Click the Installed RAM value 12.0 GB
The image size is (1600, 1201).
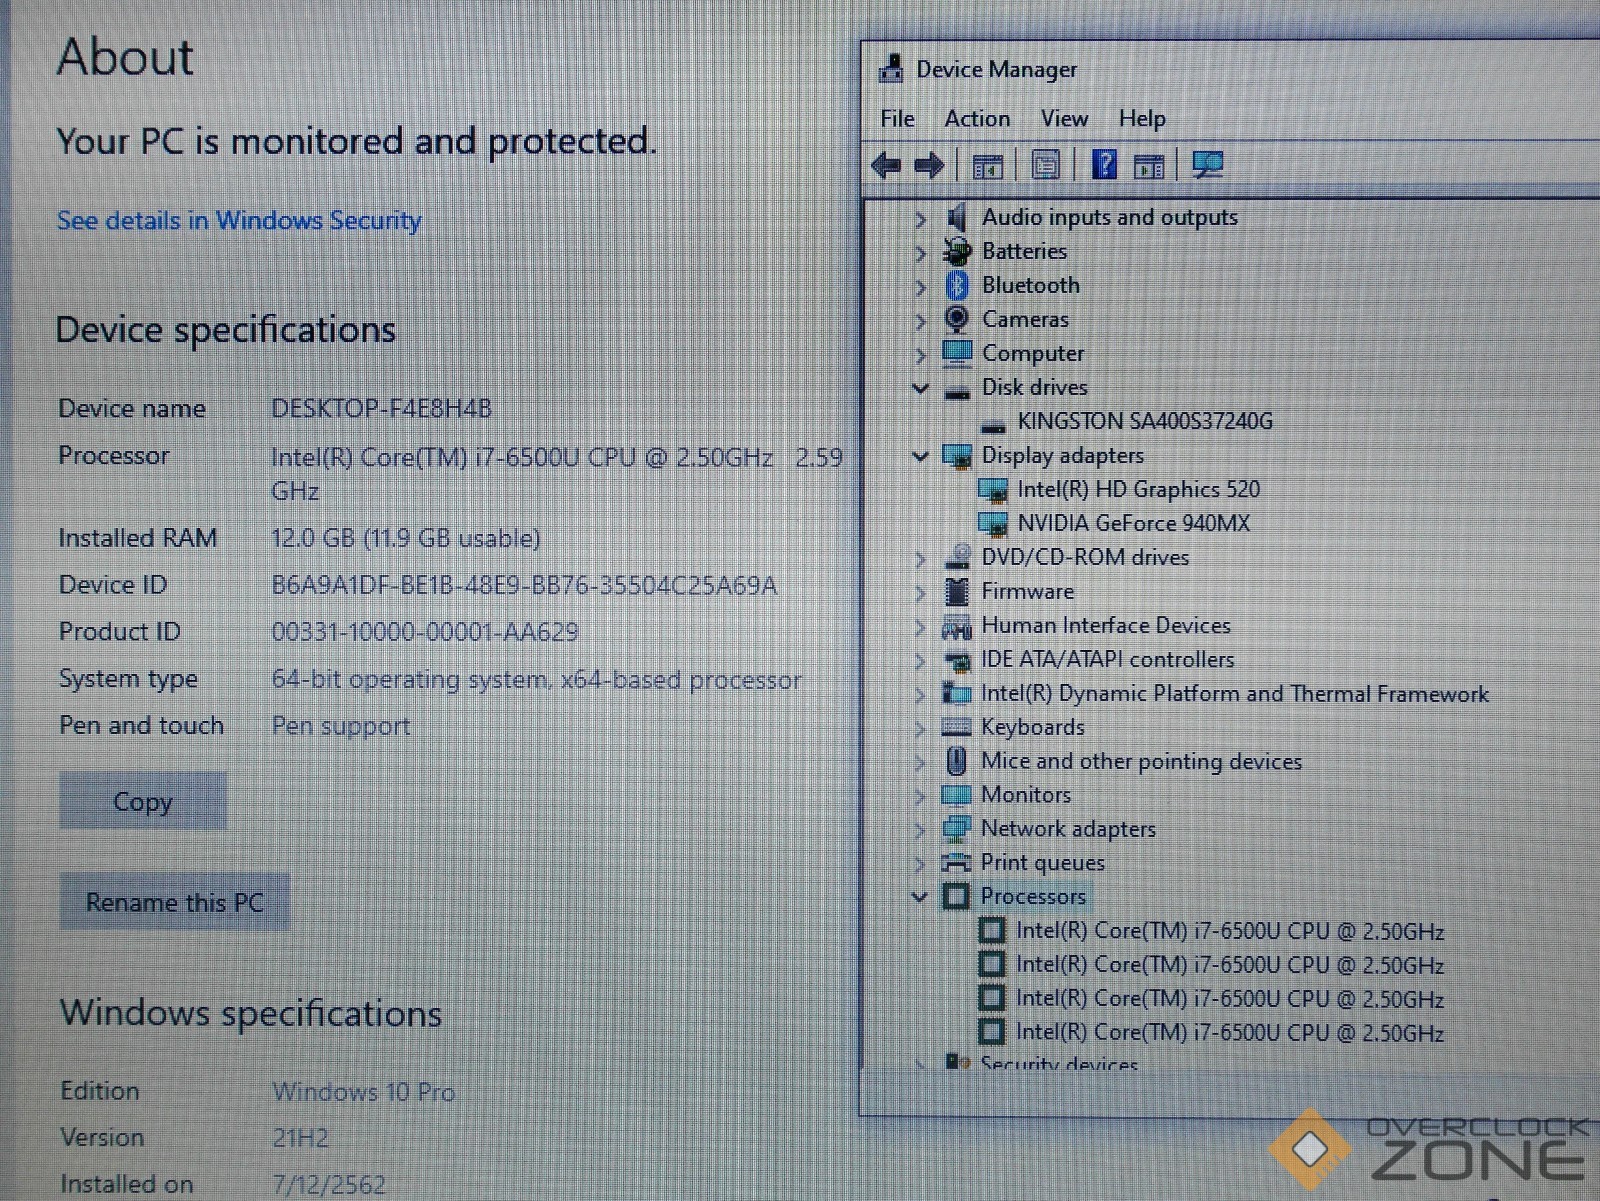[405, 538]
